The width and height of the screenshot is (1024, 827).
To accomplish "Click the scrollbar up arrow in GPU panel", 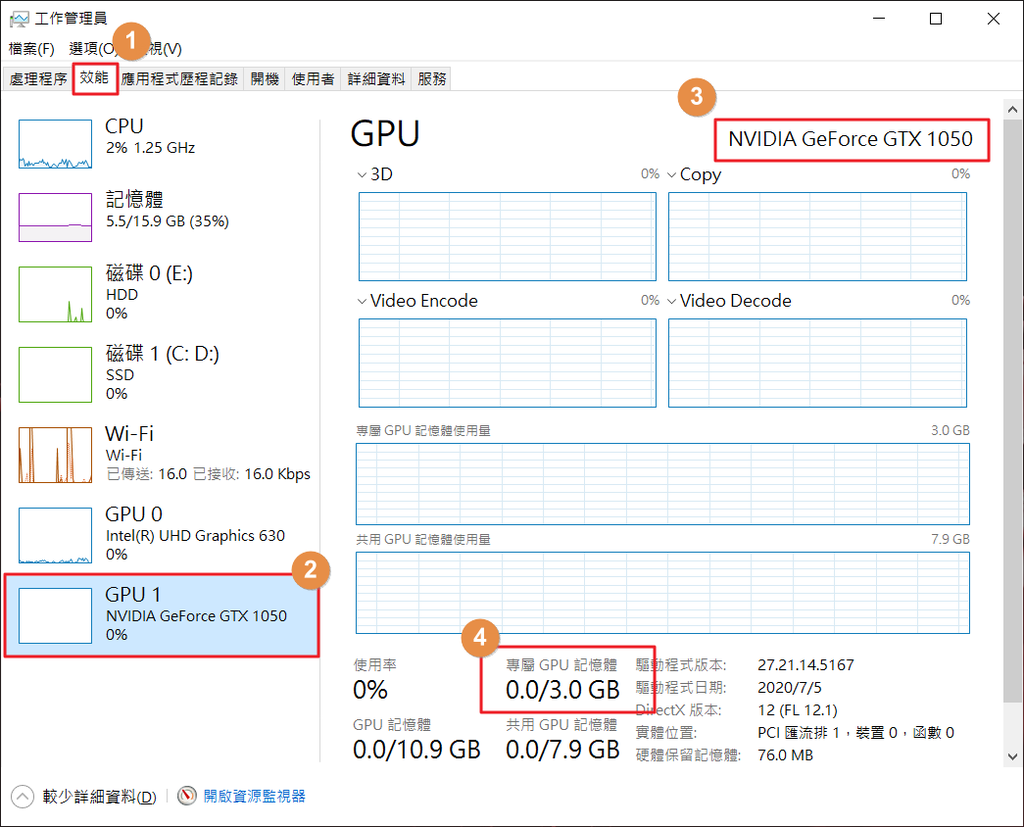I will coord(1013,109).
